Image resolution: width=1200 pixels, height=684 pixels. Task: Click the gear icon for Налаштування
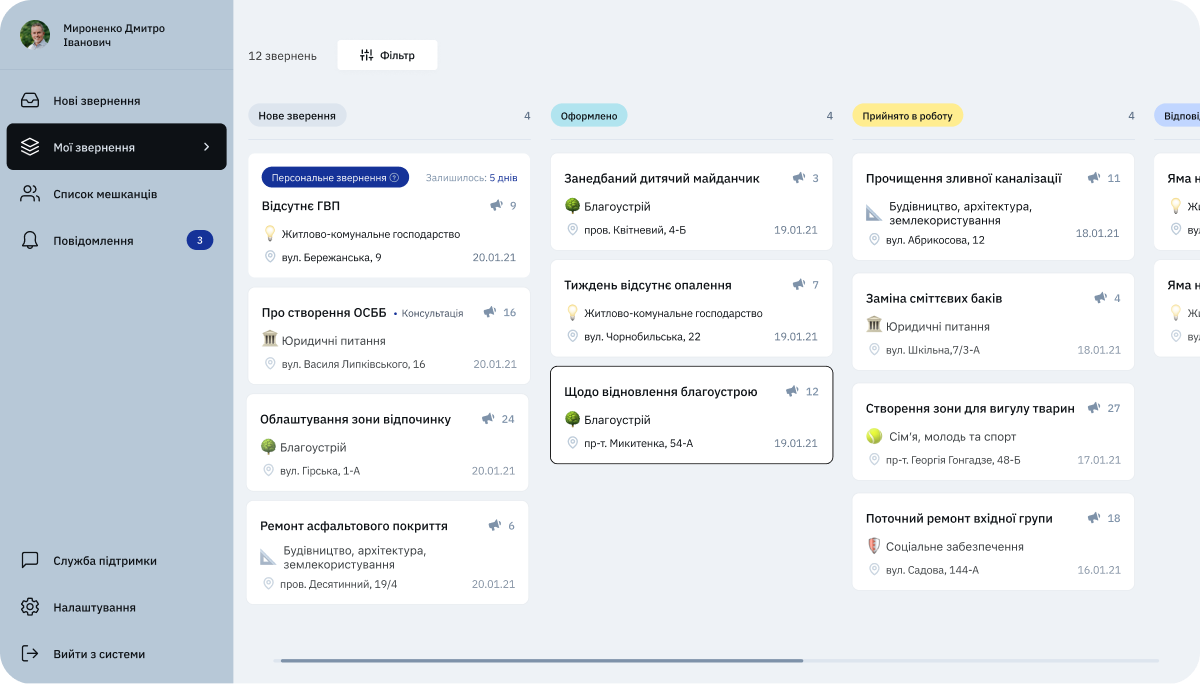click(30, 607)
